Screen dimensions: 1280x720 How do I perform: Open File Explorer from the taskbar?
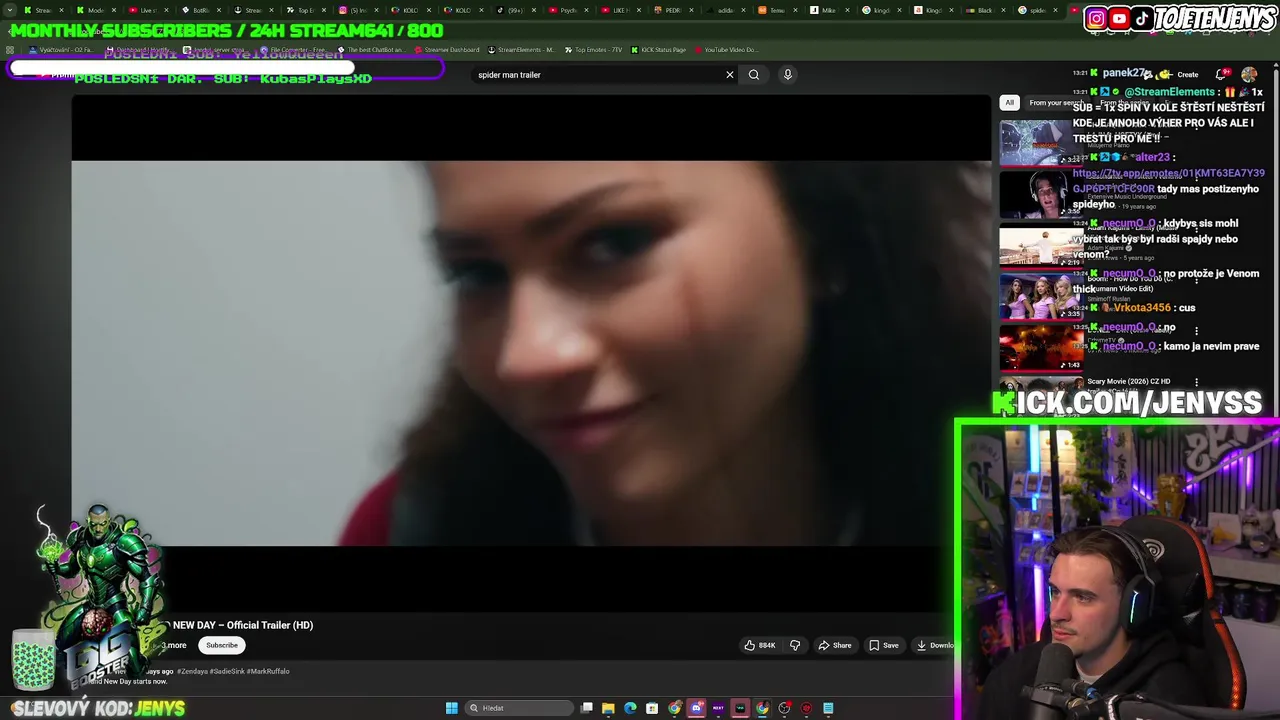tap(608, 708)
